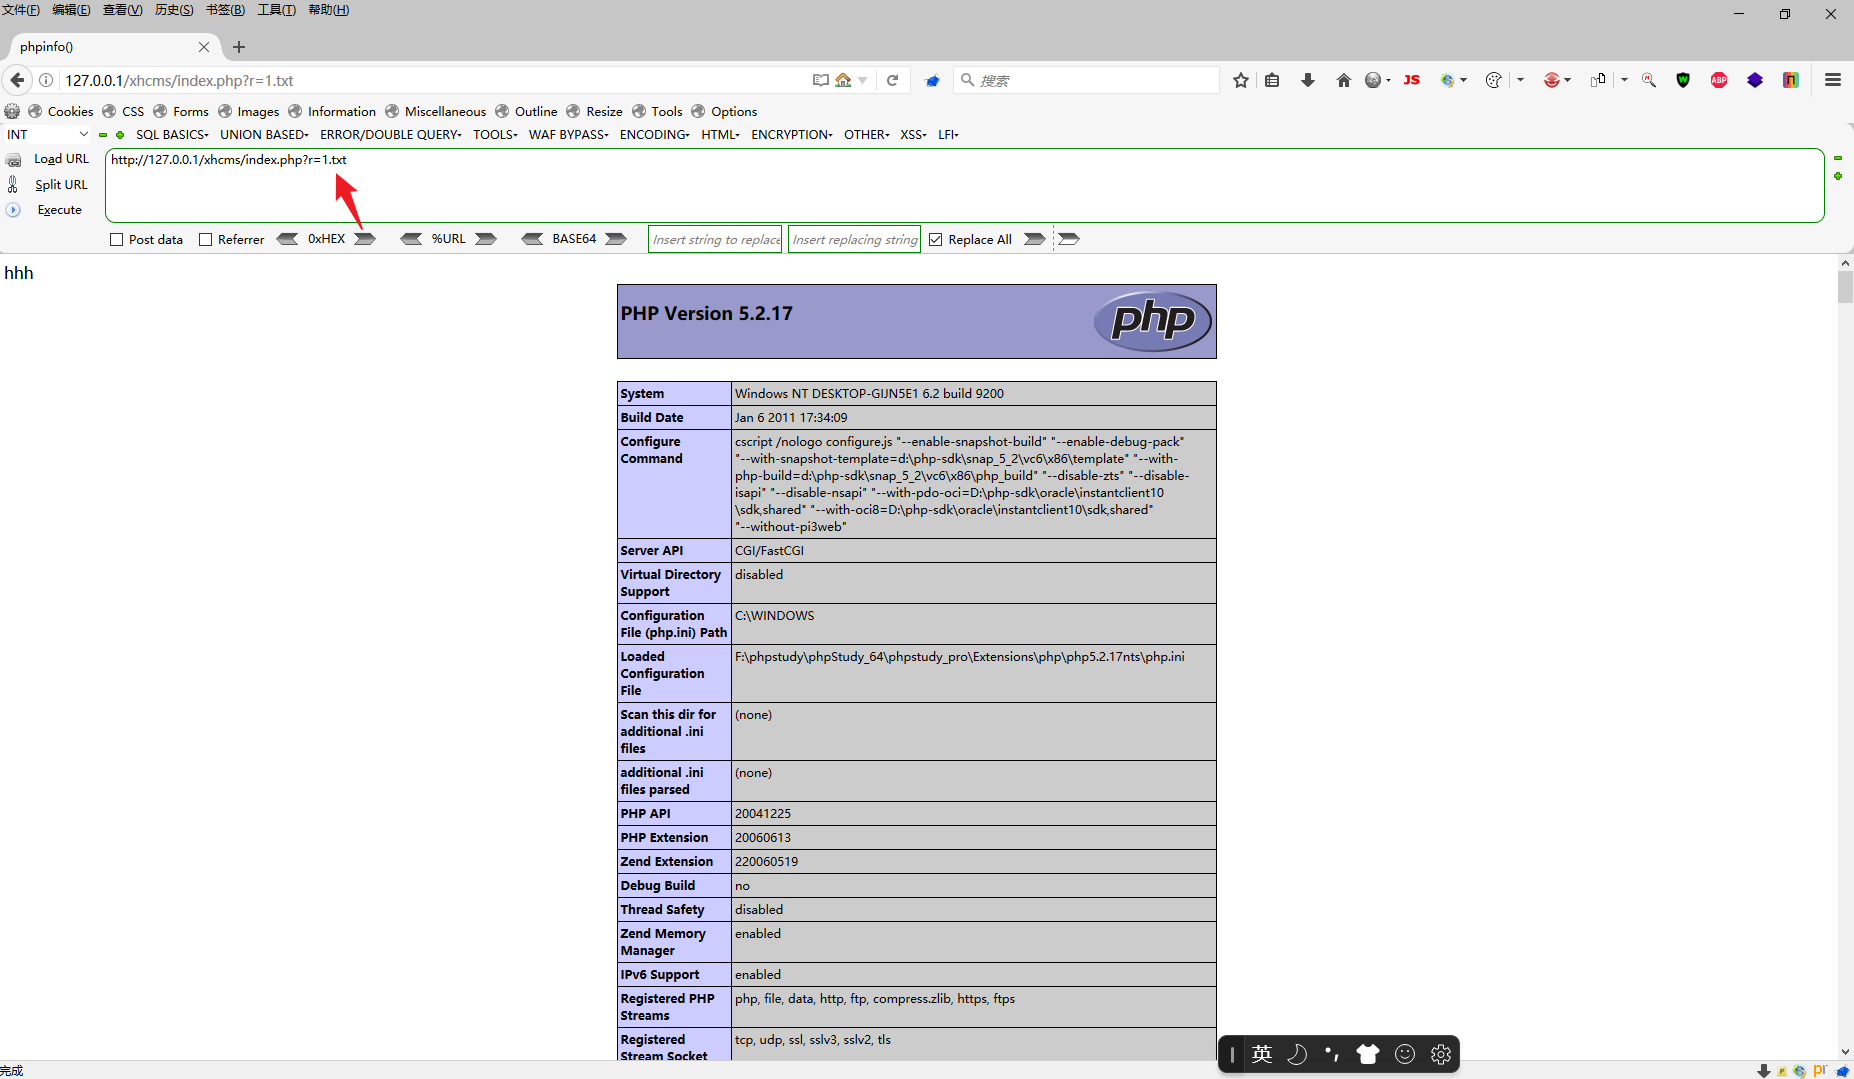Encode to 0xHEX with right arrow
Screen dimensions: 1854x1079
365,239
